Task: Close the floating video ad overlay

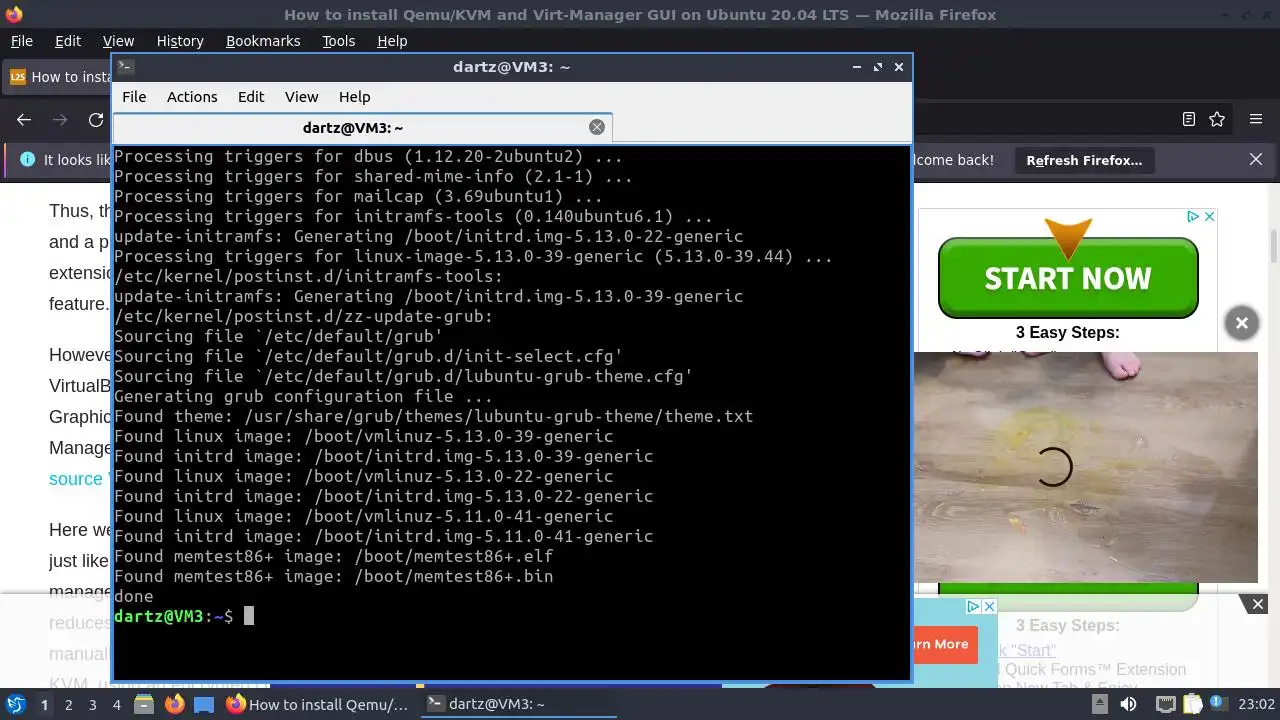Action: pos(1241,323)
